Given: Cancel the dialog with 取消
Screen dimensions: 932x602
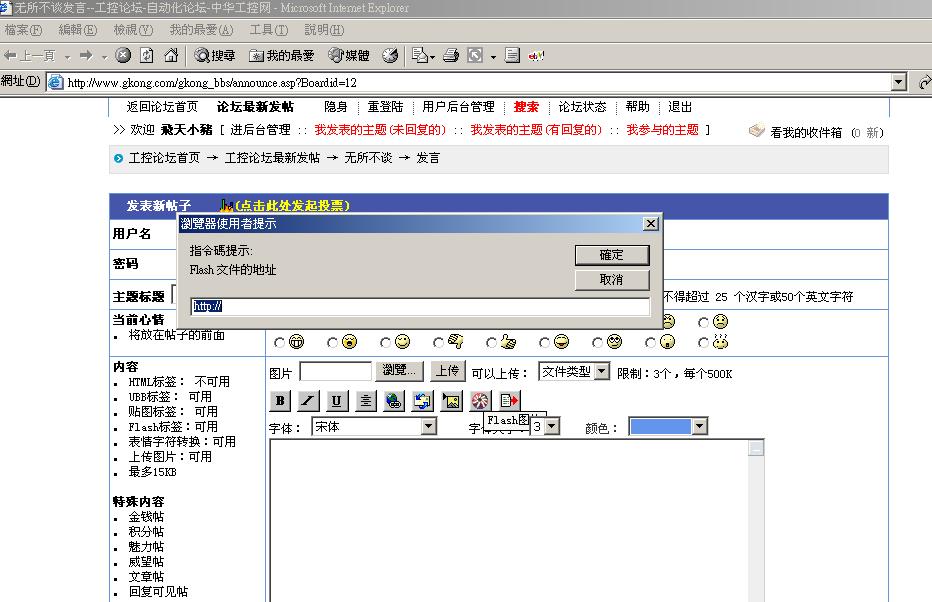Looking at the screenshot, I should click(x=612, y=279).
